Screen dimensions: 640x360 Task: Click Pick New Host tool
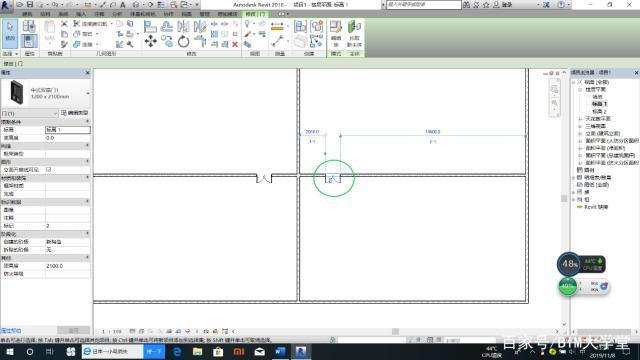(x=354, y=33)
